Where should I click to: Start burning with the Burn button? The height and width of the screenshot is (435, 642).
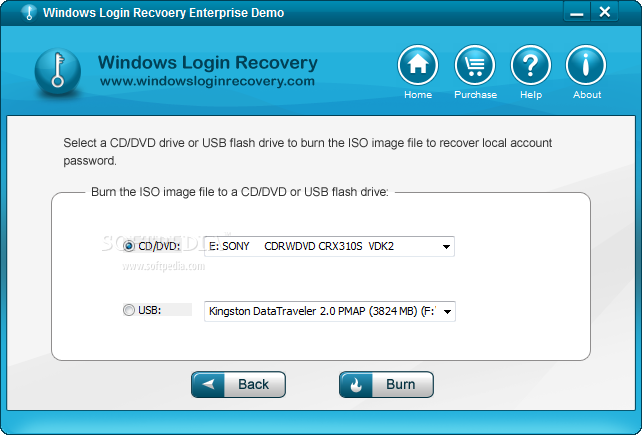(x=386, y=384)
